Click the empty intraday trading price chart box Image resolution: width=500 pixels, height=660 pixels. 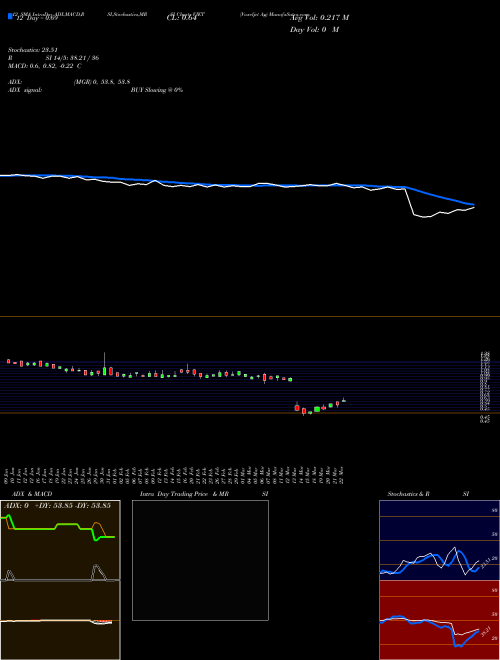[x=200, y=560]
